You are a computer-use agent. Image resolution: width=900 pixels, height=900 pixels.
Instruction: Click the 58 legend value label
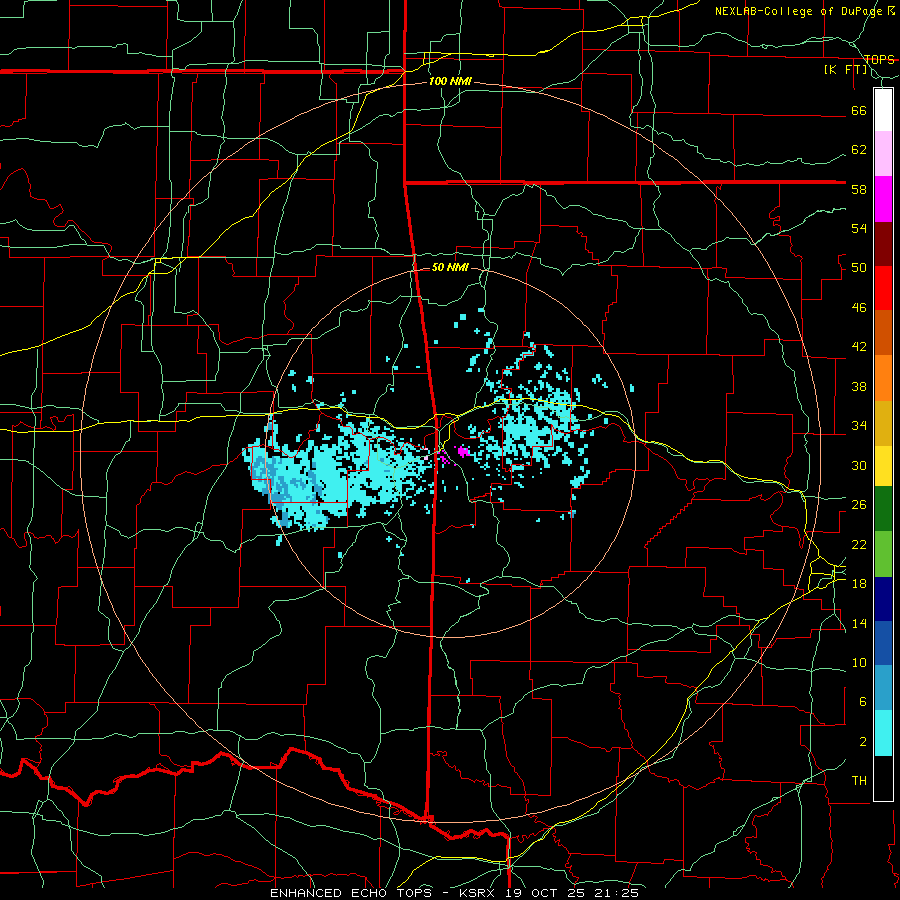pos(859,189)
